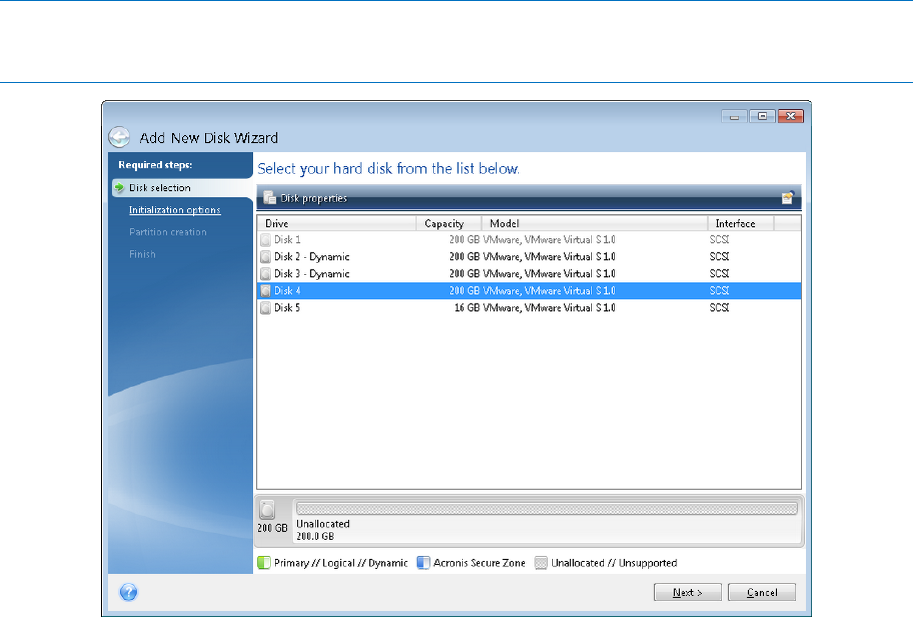The width and height of the screenshot is (913, 617).
Task: Sort by the Capacity column header
Action: 449,224
